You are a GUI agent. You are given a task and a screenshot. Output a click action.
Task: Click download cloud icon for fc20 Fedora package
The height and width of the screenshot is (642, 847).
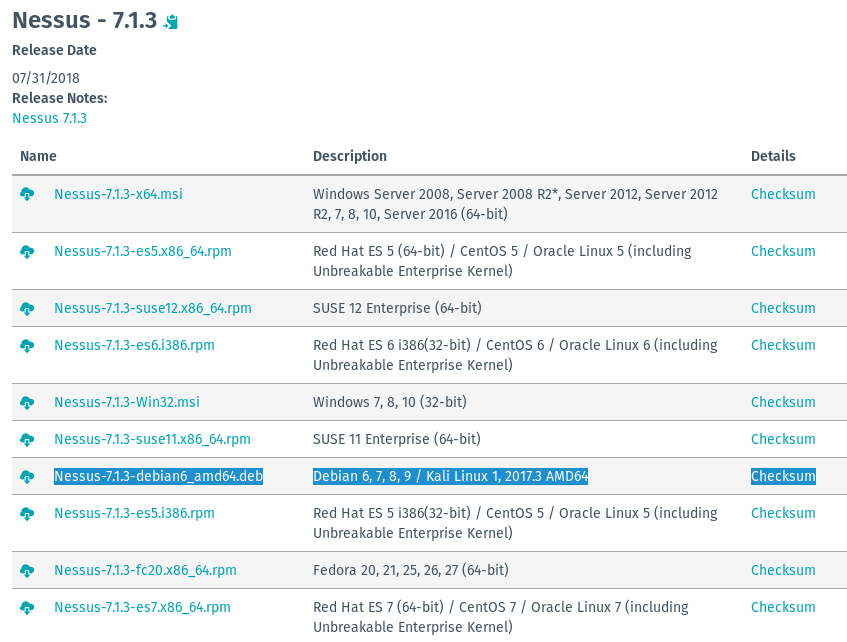(27, 570)
